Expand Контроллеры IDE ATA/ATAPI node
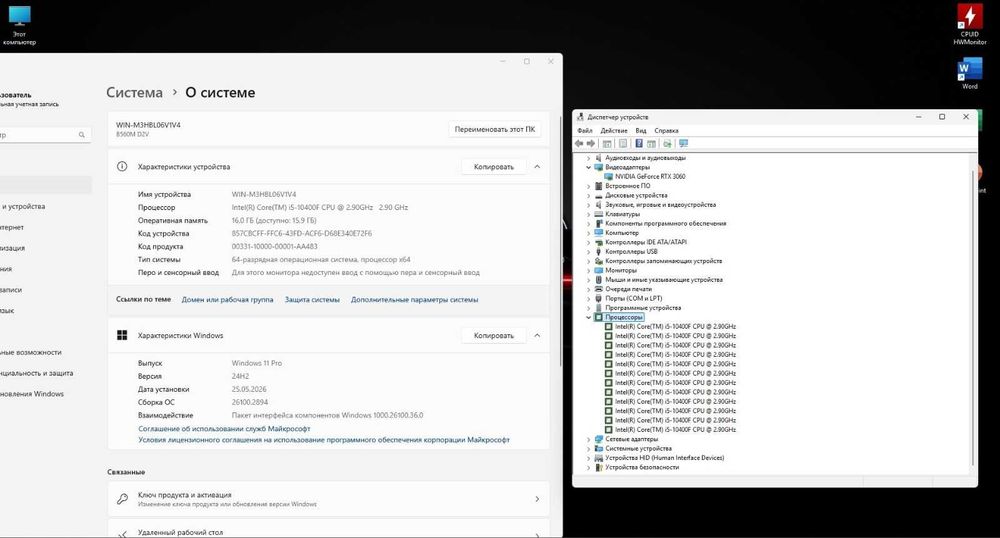1000x538 pixels. 589,242
